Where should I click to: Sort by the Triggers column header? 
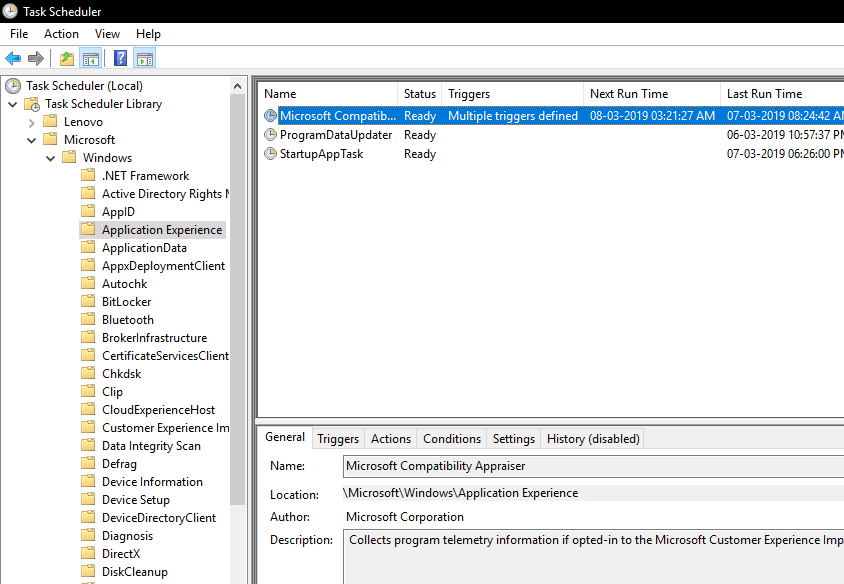point(512,94)
